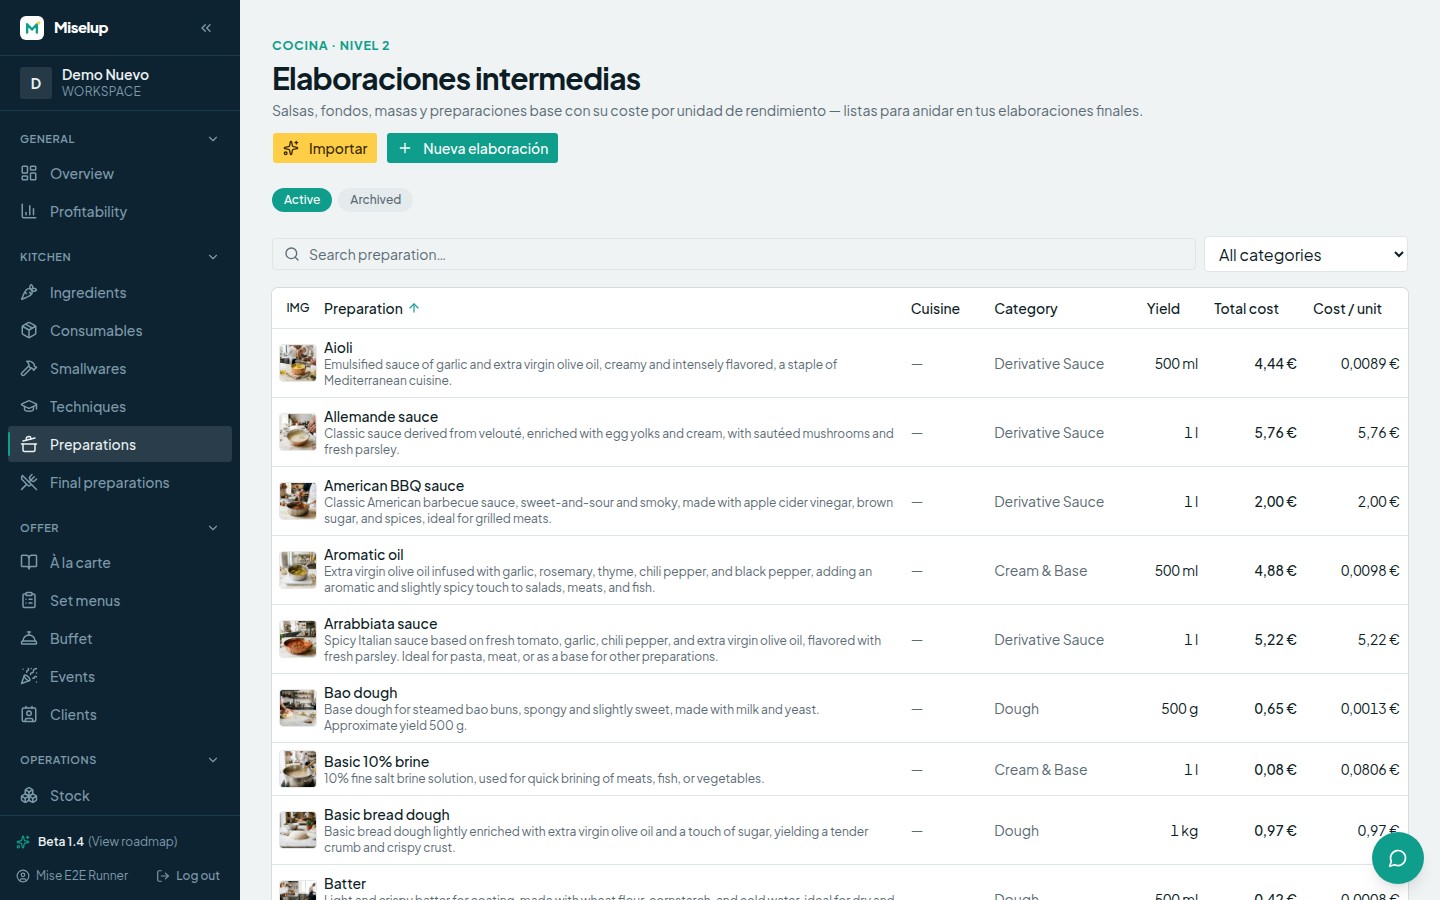Open the Bao dough thumbnail image

(298, 708)
